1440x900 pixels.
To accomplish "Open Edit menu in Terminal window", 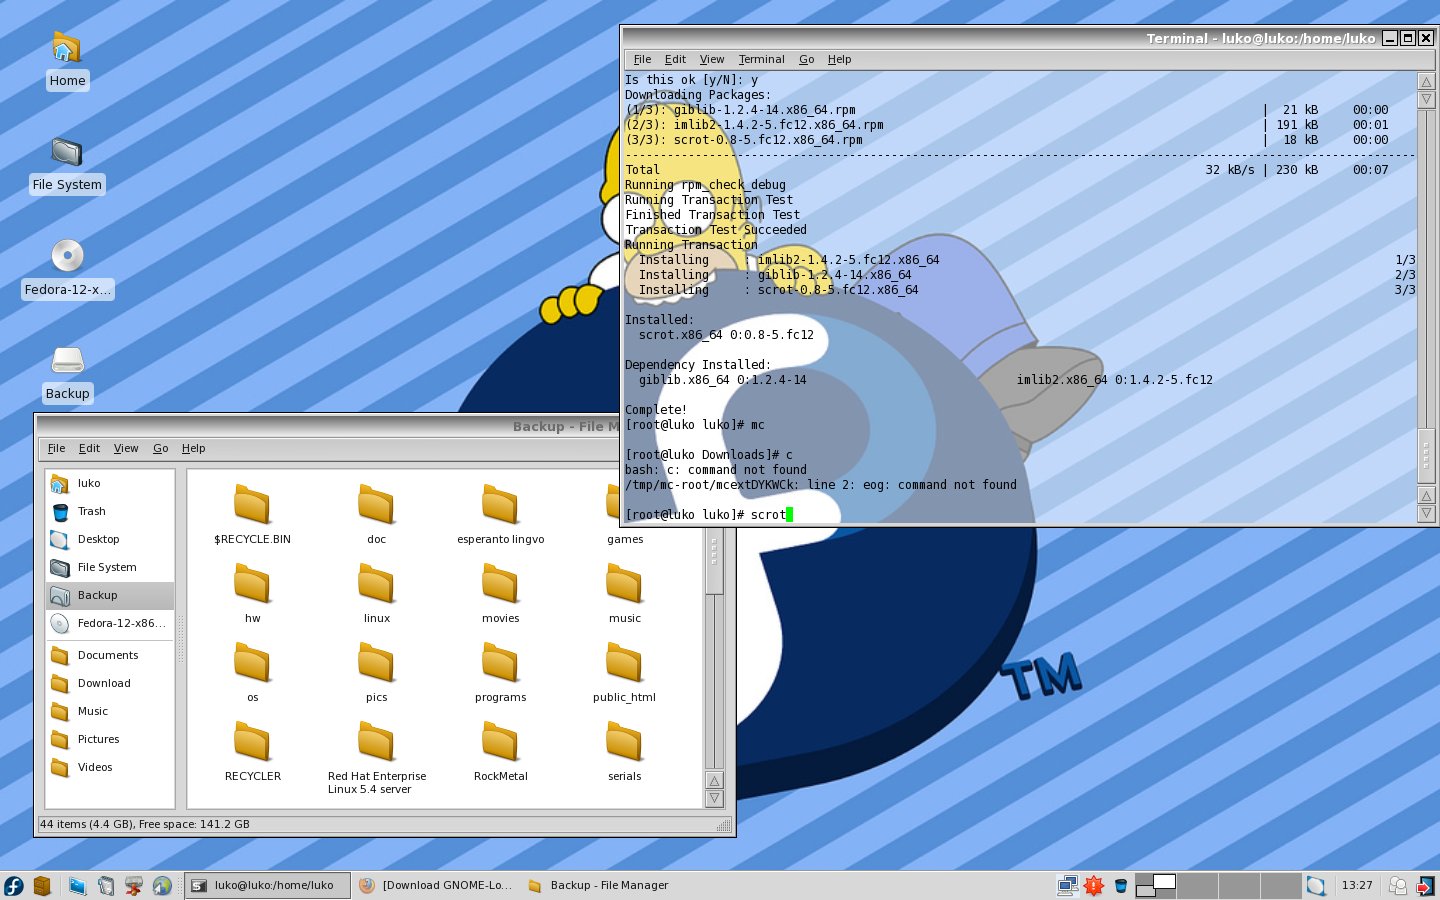I will click(675, 59).
